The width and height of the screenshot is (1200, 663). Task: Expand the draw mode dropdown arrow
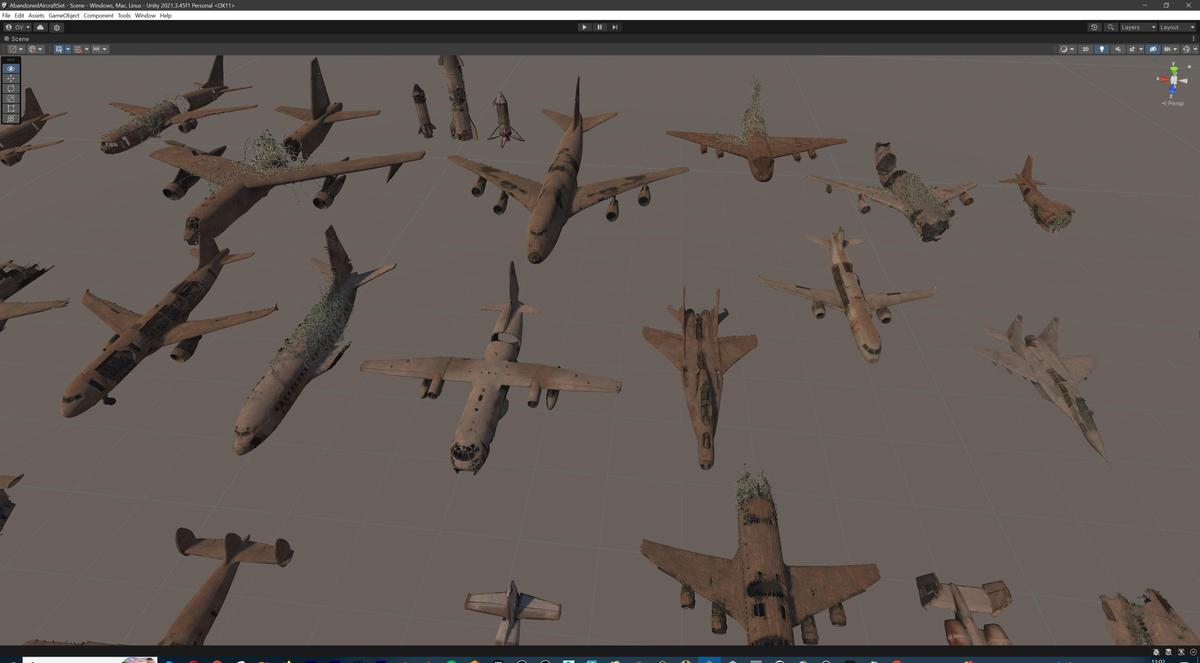[1072, 49]
